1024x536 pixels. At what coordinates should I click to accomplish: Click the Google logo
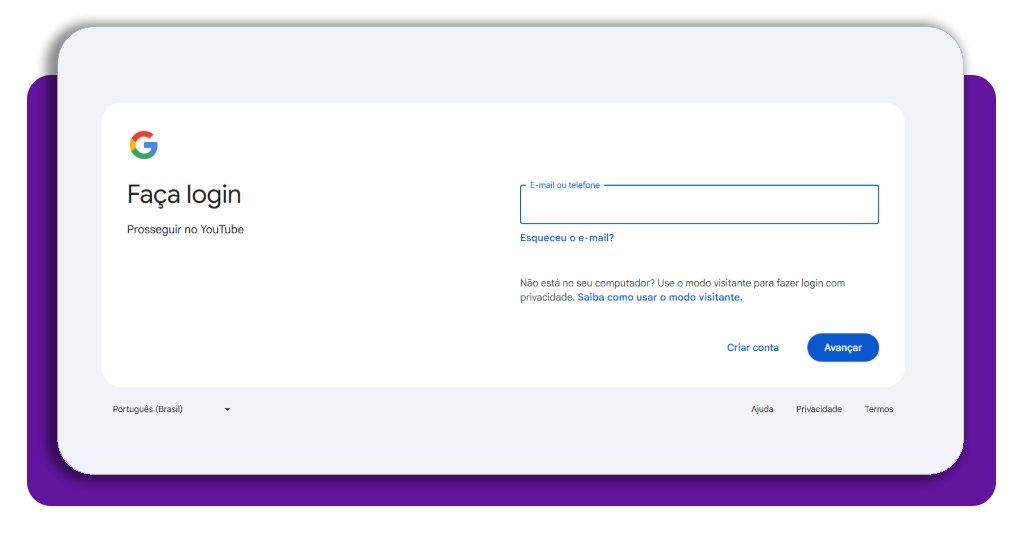click(144, 145)
